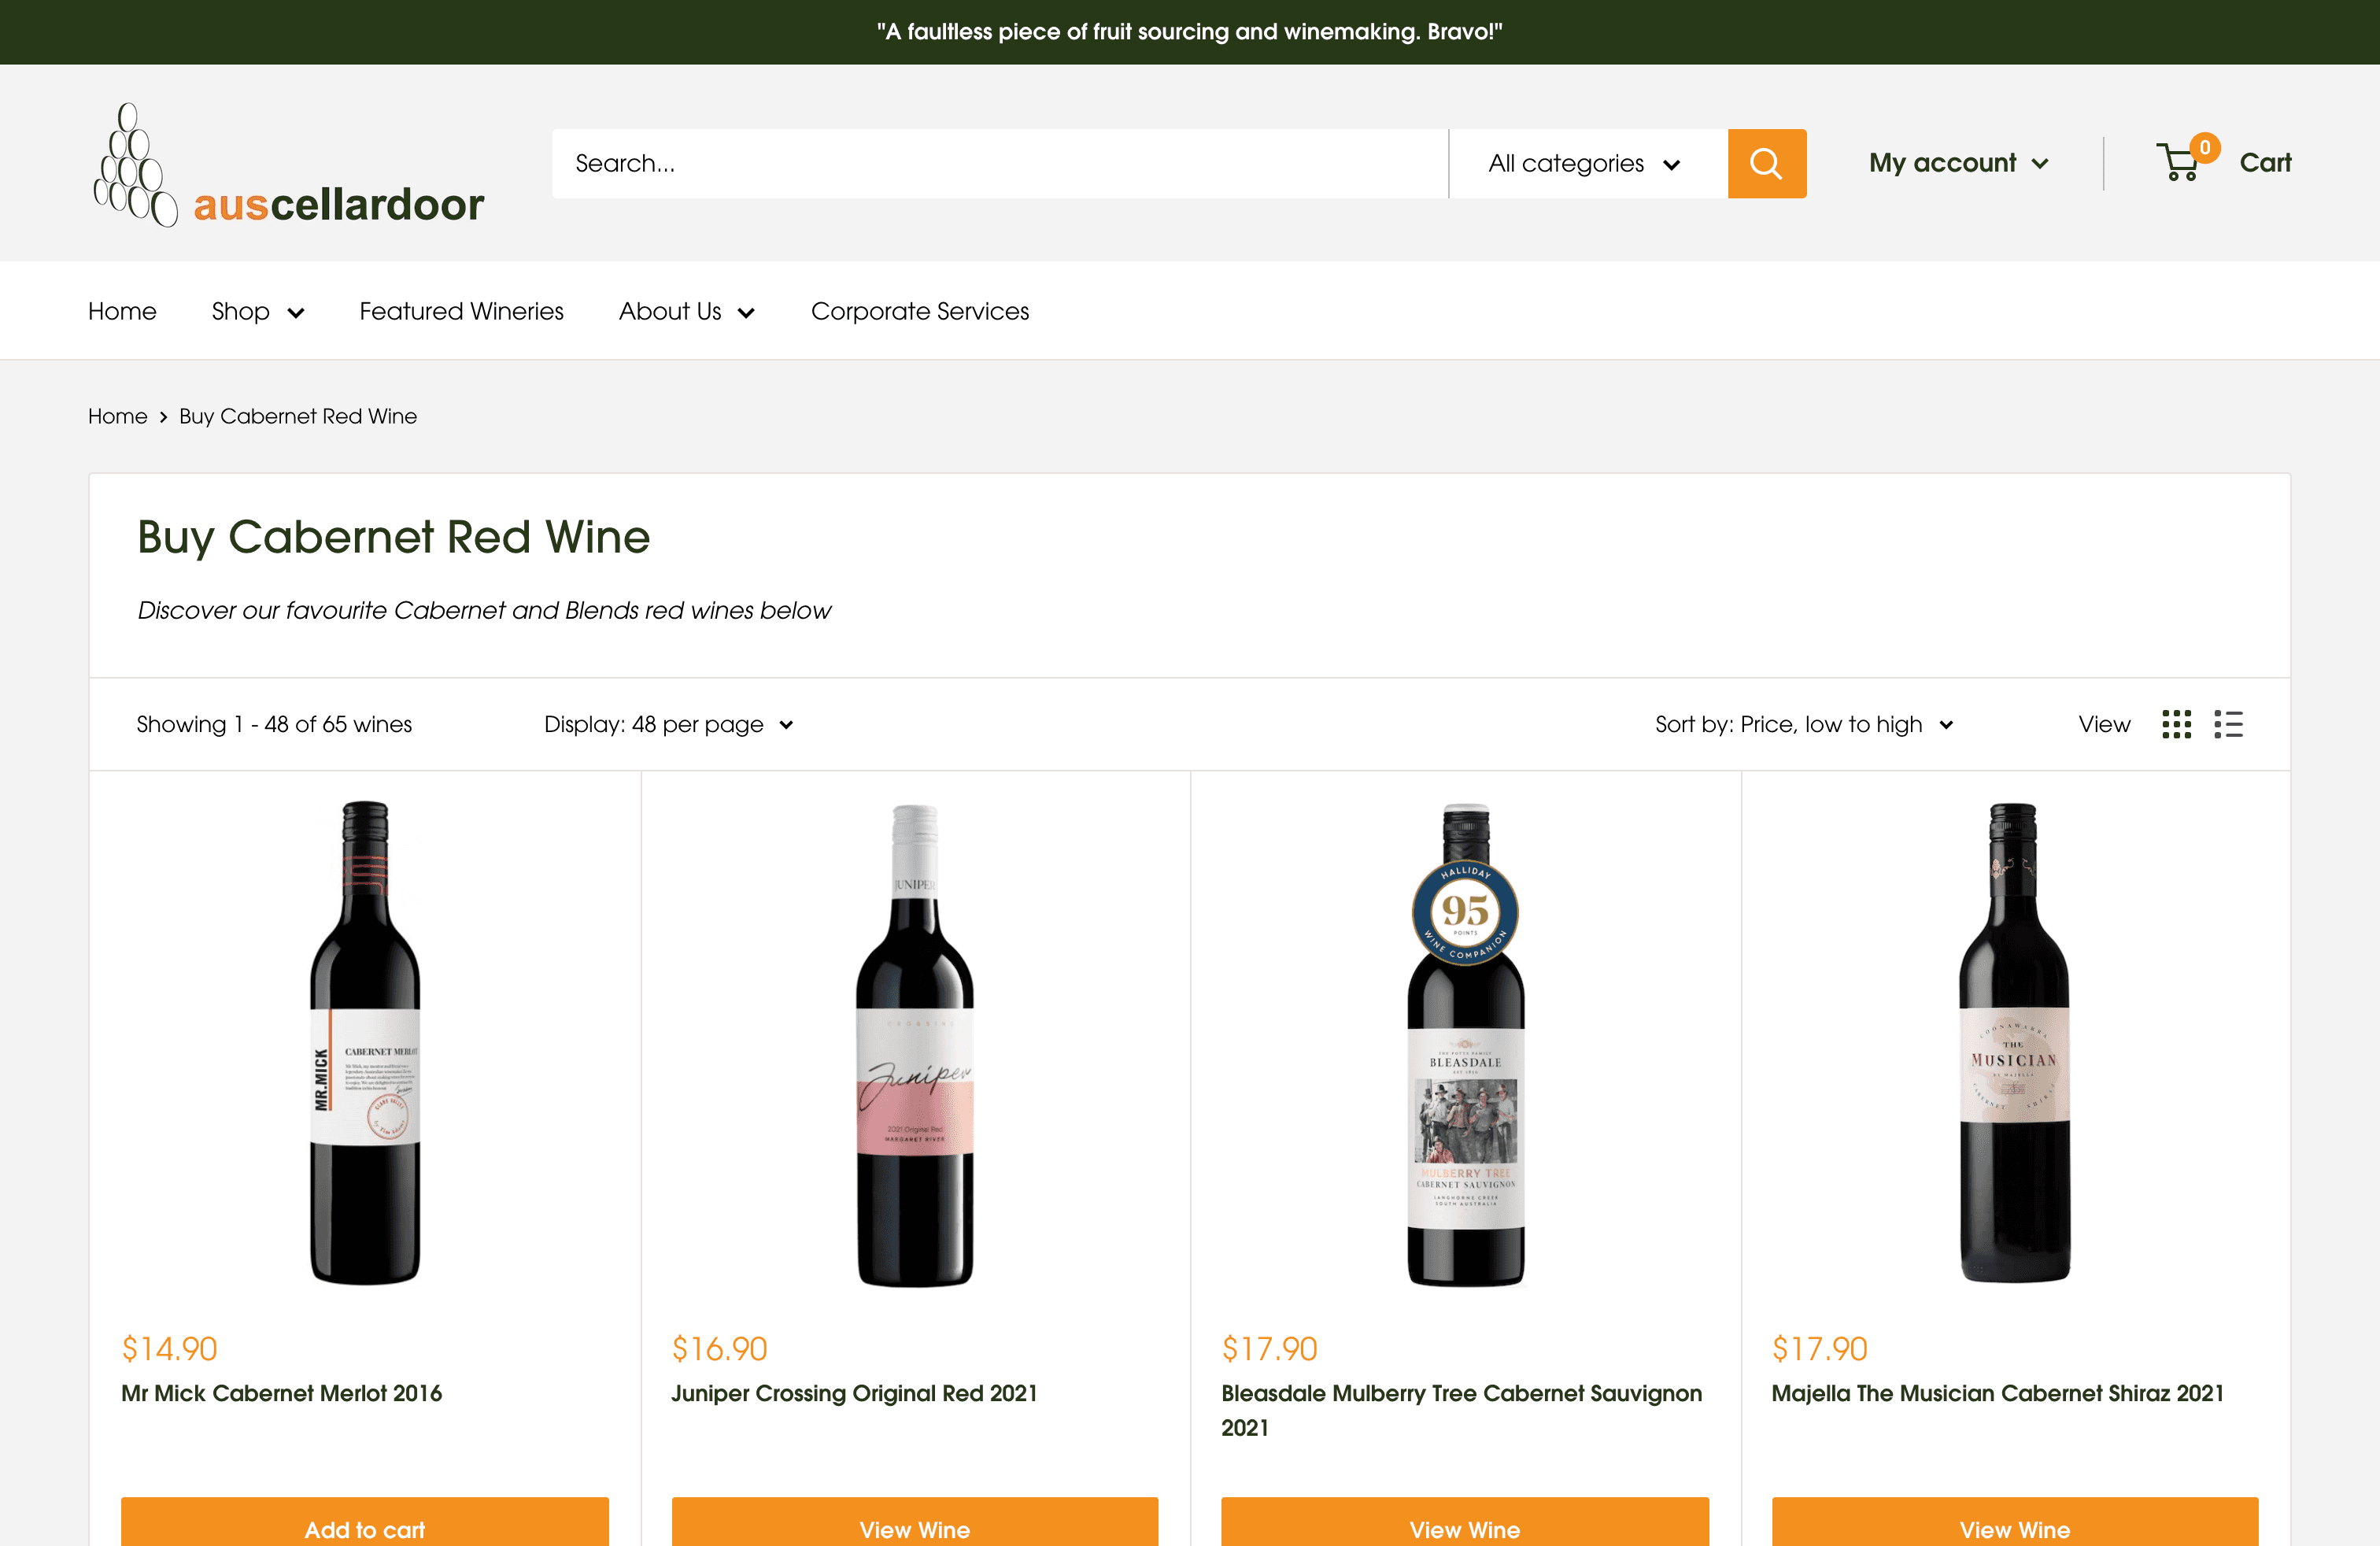Click the cart badge showing 0 items

2206,148
